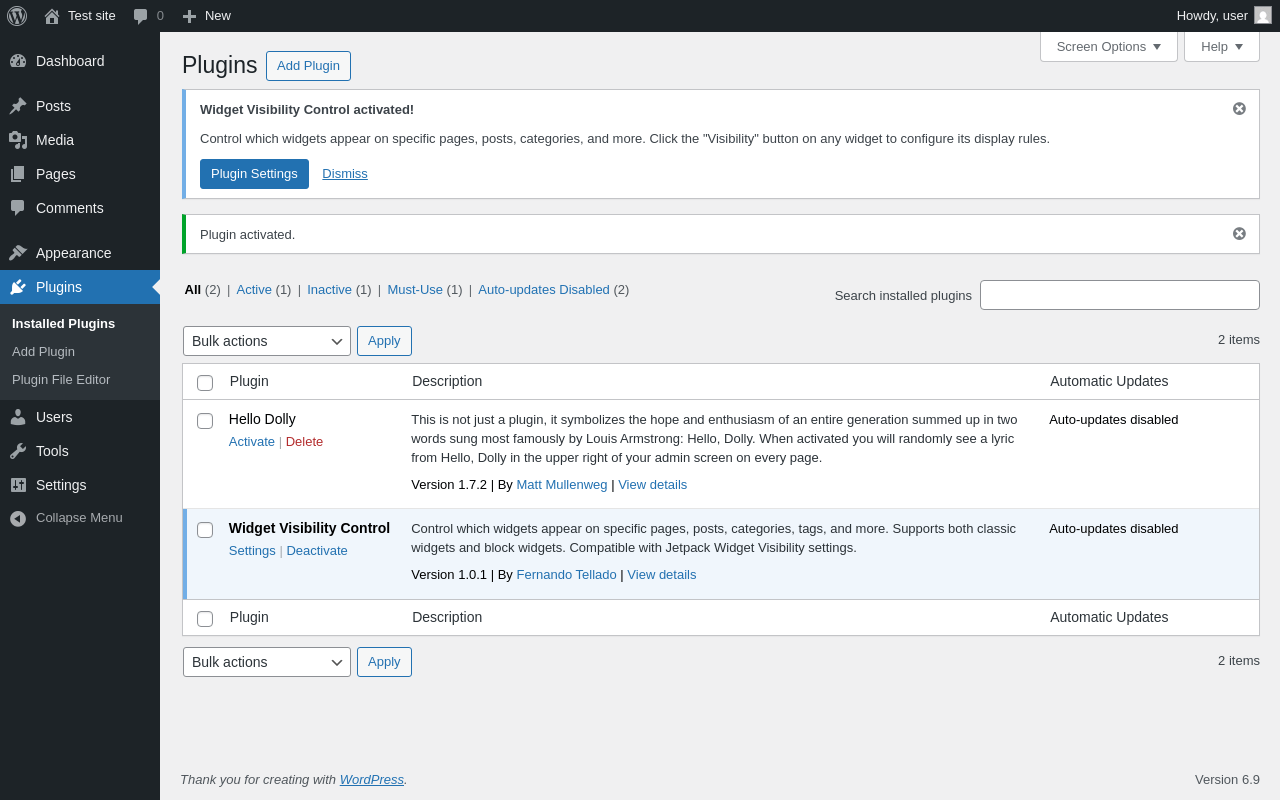Toggle the select-all checkbox in table header

tap(205, 383)
